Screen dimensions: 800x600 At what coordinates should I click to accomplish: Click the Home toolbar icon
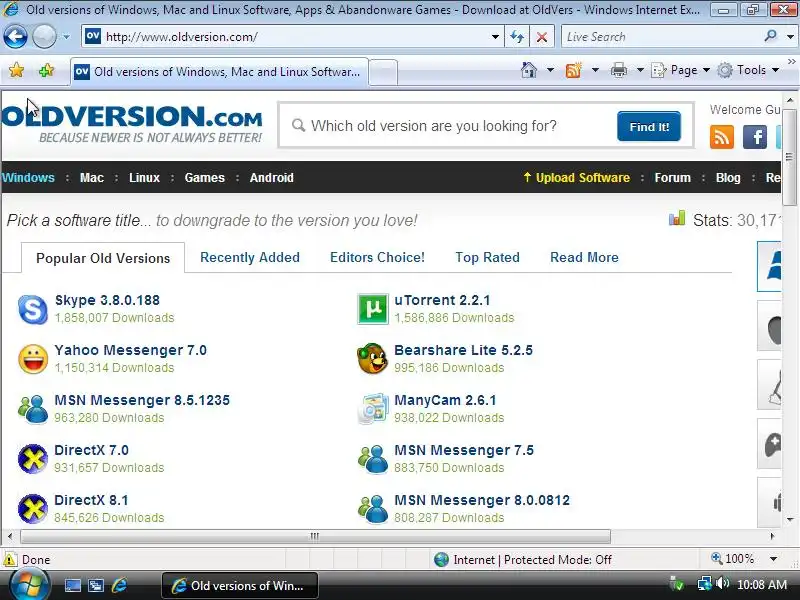point(529,70)
